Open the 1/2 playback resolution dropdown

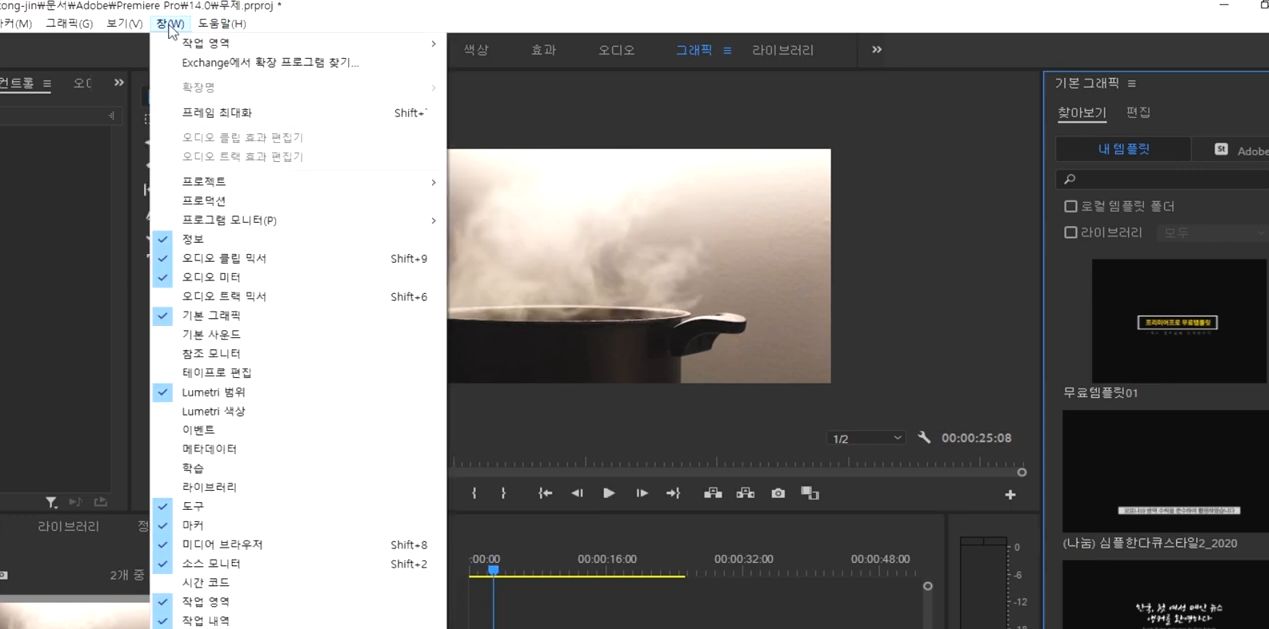867,438
